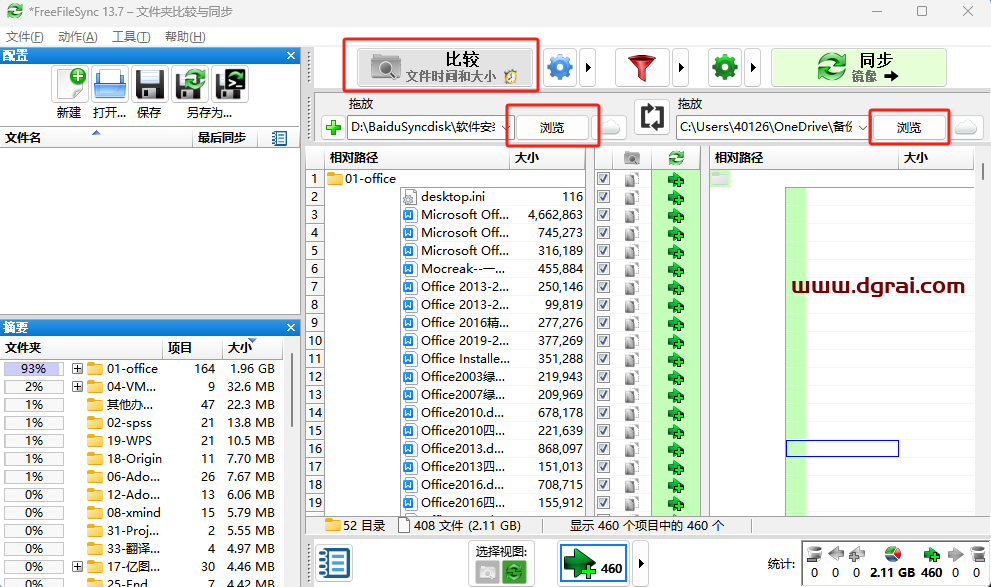Open left folder path dropdown
Screen dimensions: 991x587
click(x=506, y=128)
